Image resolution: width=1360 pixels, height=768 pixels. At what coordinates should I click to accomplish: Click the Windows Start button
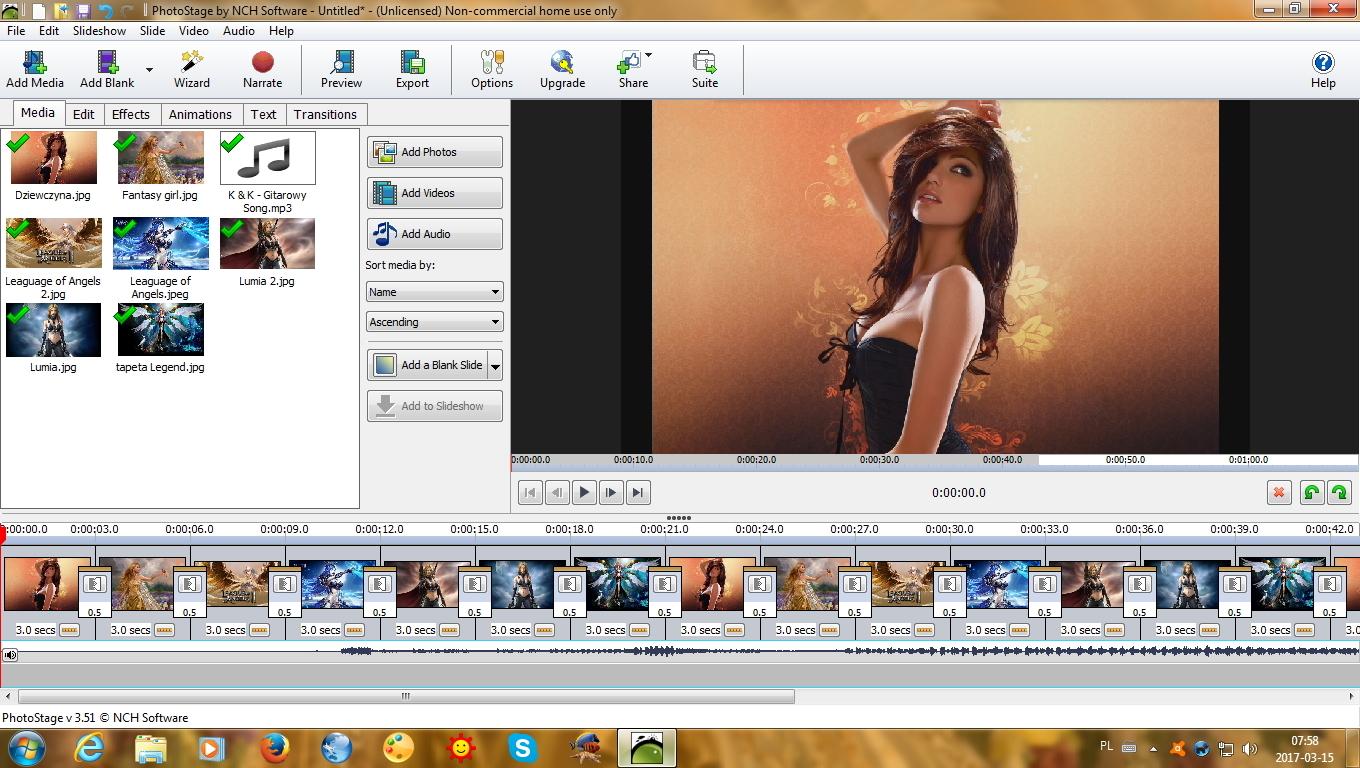(26, 747)
